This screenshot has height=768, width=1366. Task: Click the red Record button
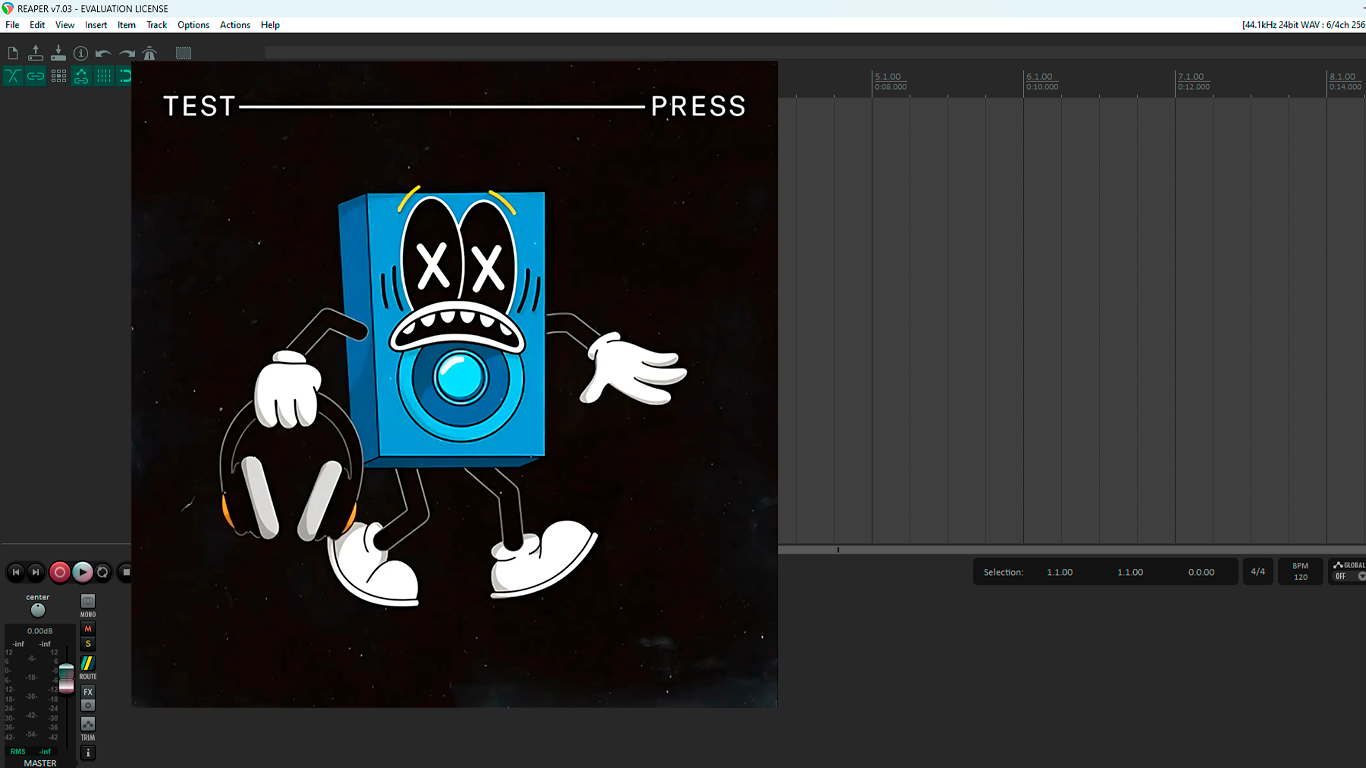tap(60, 572)
